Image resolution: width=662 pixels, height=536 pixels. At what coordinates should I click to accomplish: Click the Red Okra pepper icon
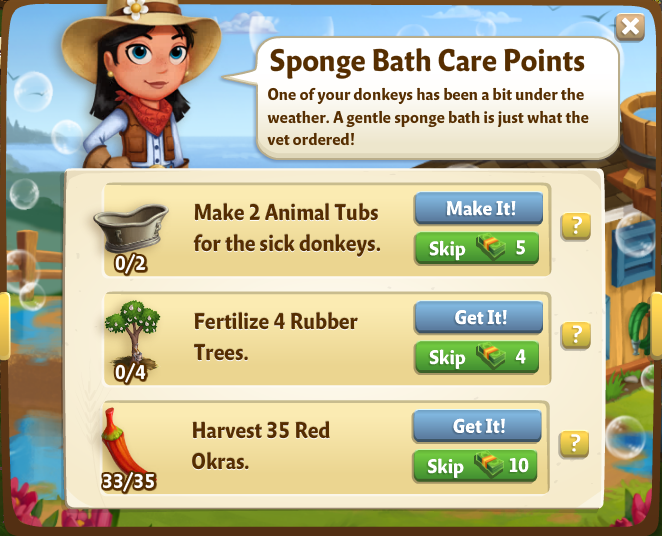[123, 443]
